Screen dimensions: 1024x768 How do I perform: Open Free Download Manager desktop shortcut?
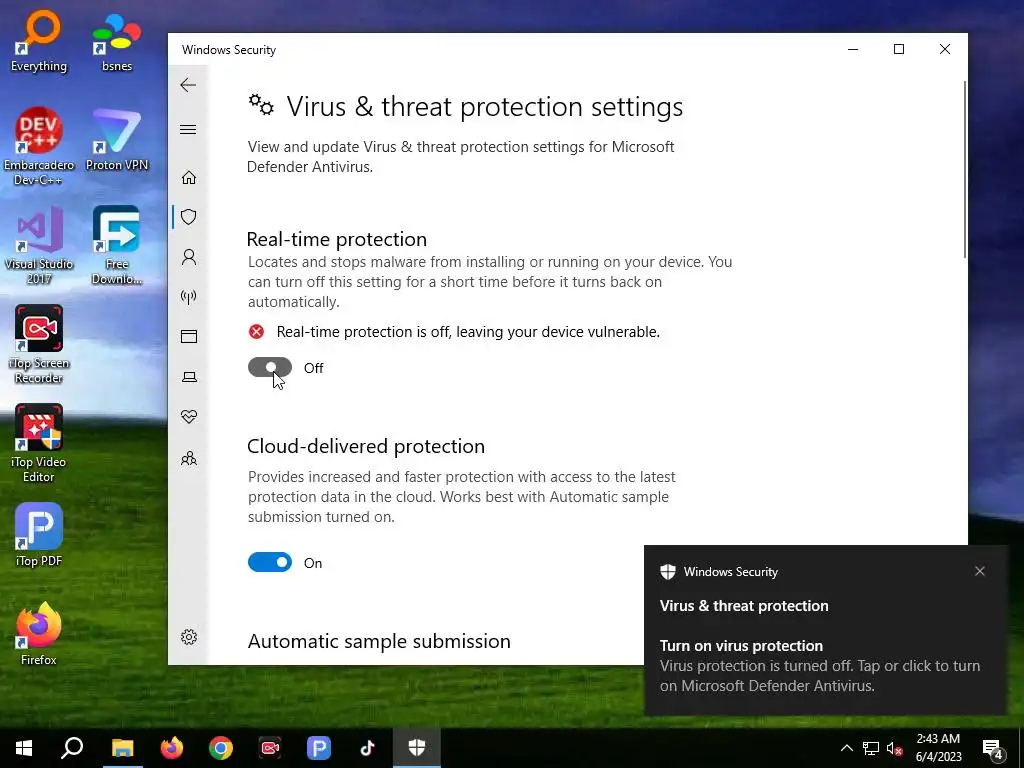tap(117, 246)
